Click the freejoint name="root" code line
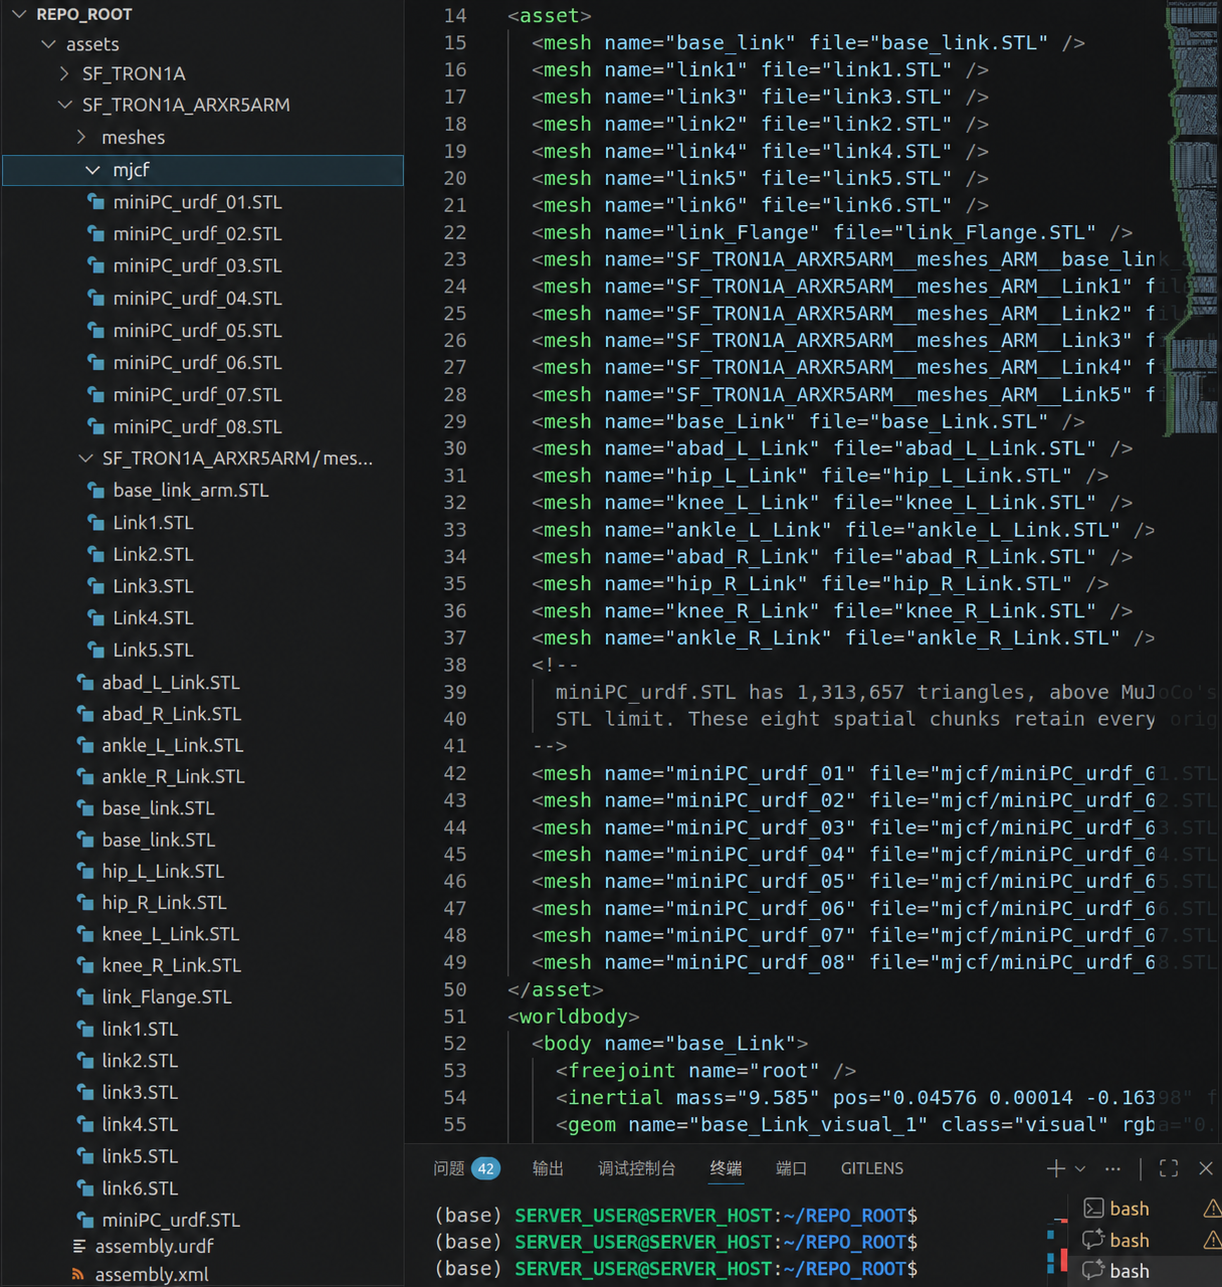Image resolution: width=1222 pixels, height=1287 pixels. click(x=706, y=1071)
